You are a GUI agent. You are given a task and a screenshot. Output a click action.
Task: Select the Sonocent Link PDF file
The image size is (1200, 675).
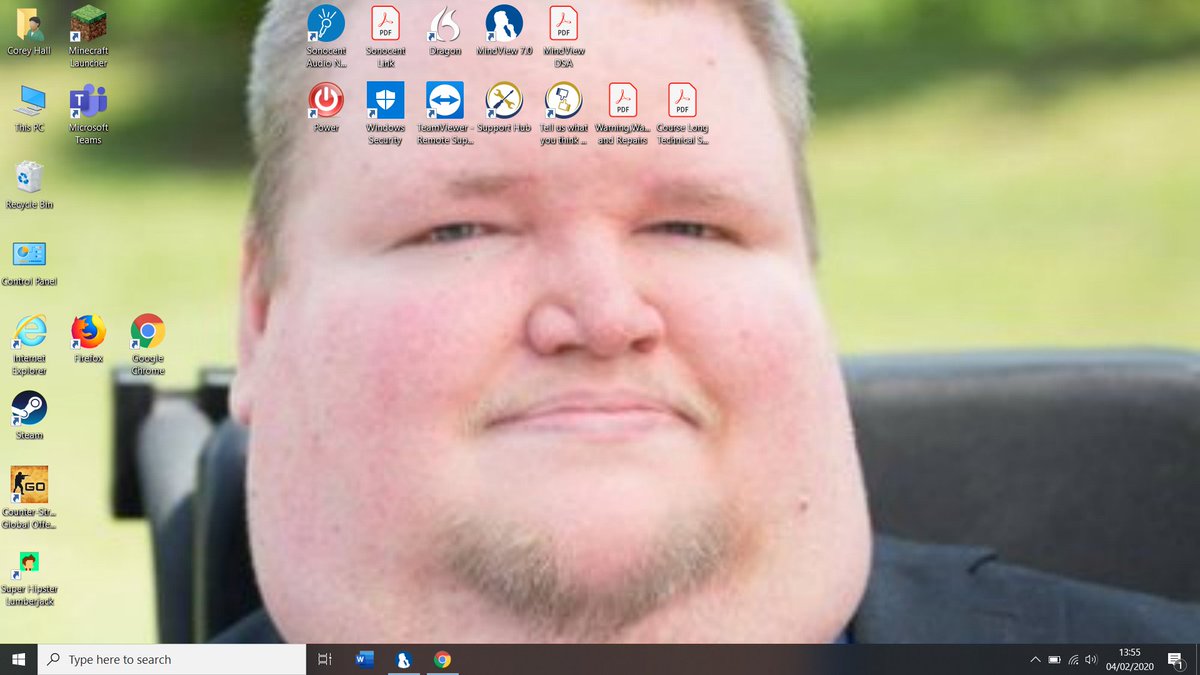(x=385, y=36)
